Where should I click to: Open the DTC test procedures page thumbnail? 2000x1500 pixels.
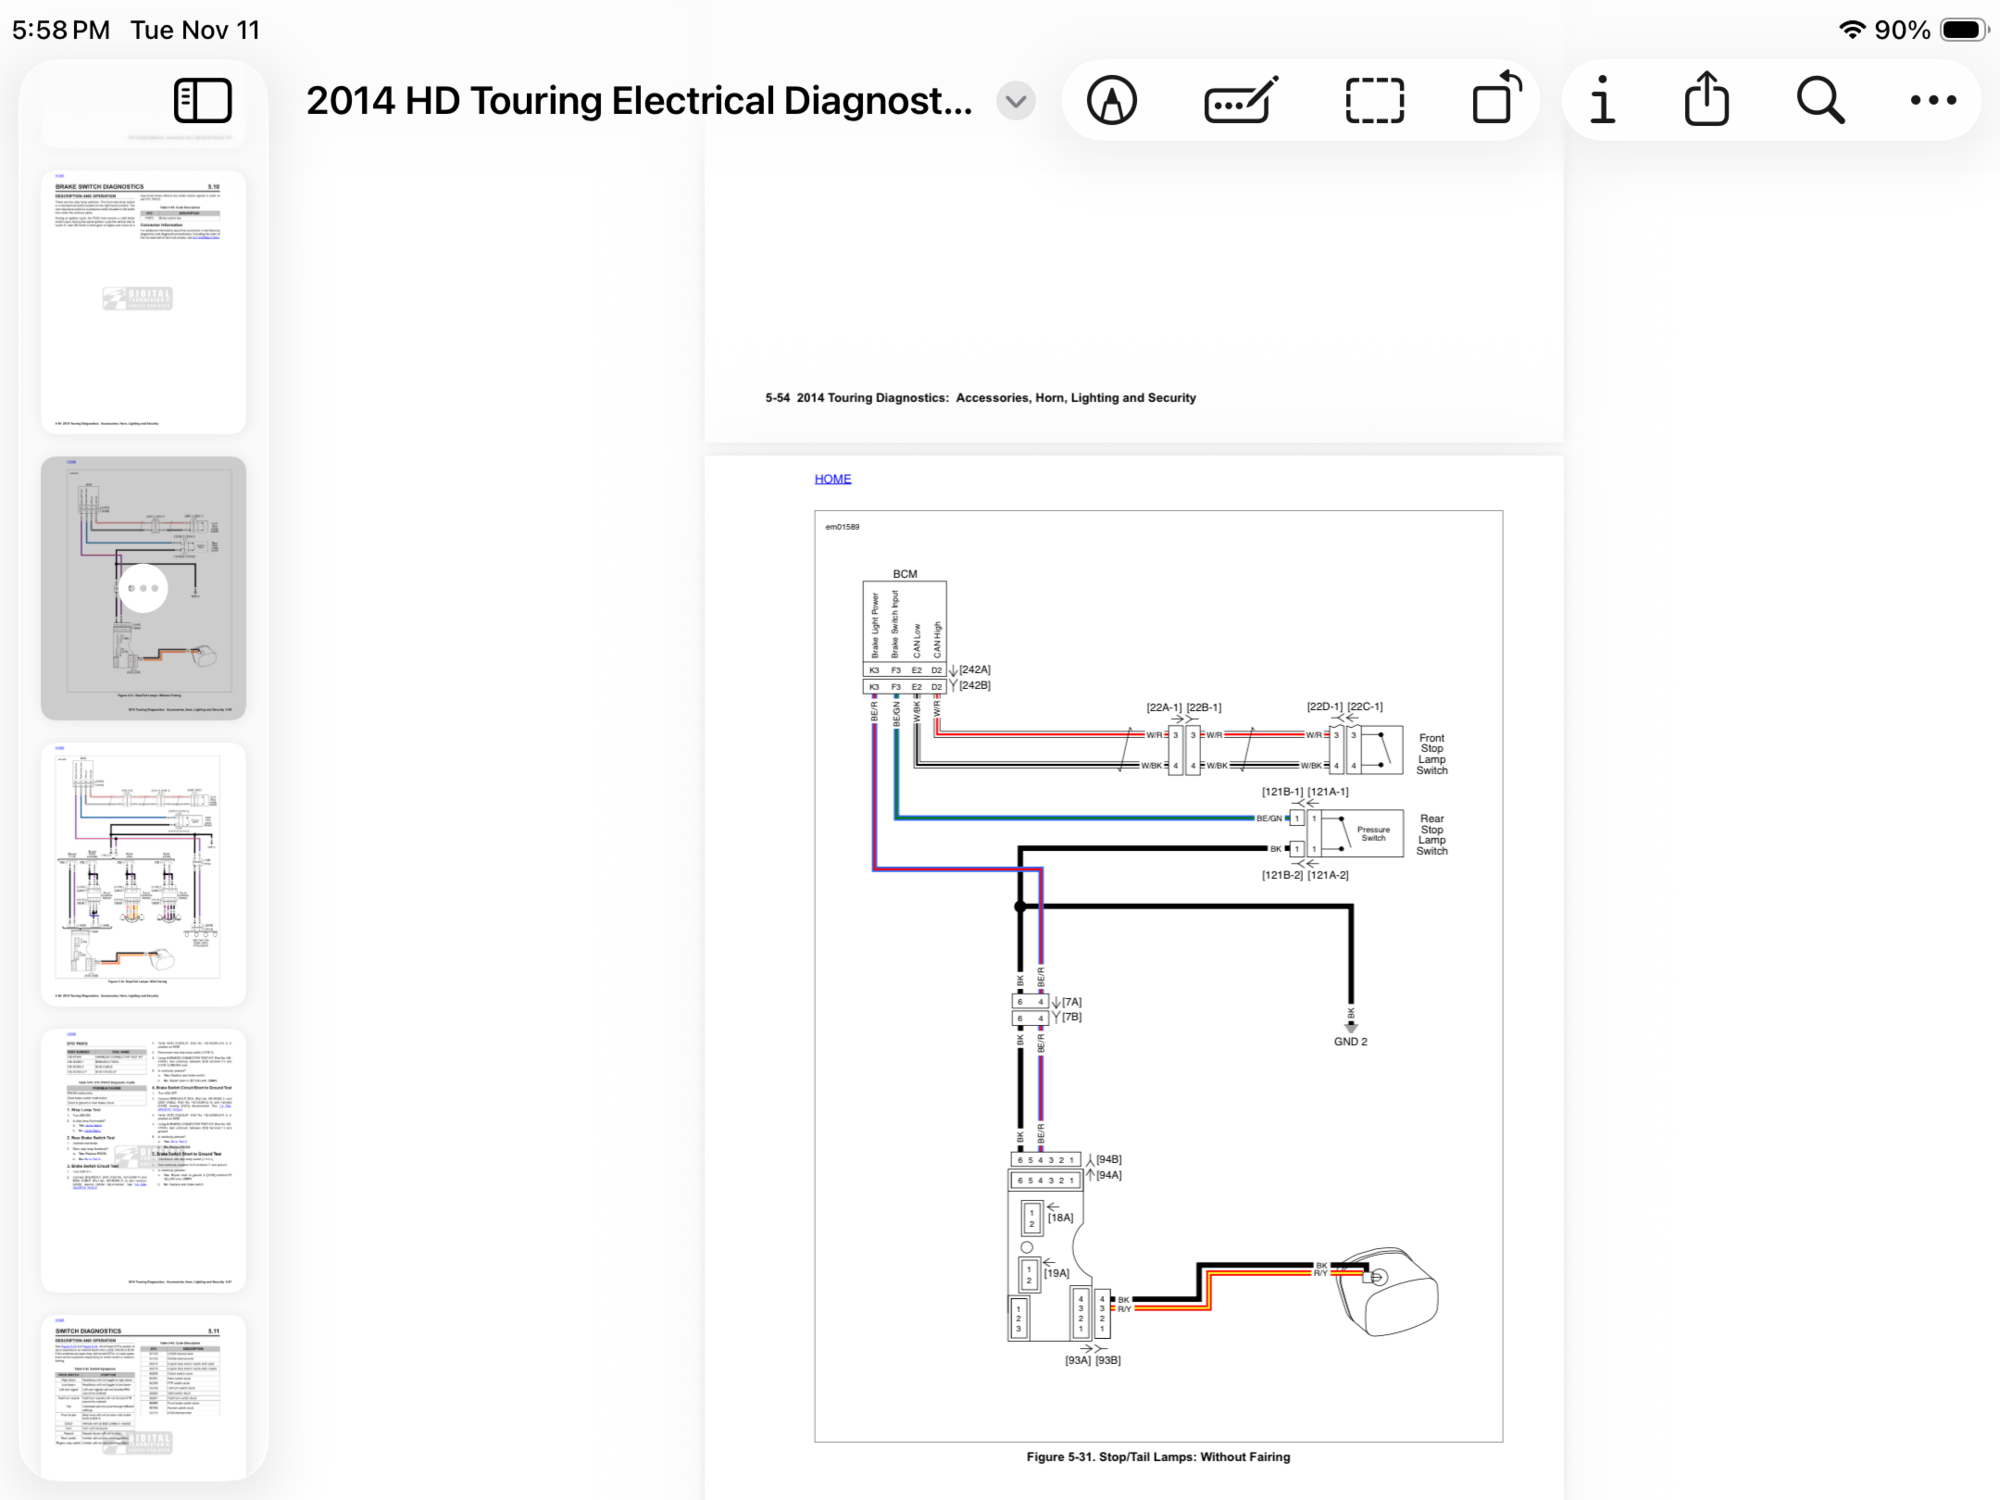coord(143,1158)
